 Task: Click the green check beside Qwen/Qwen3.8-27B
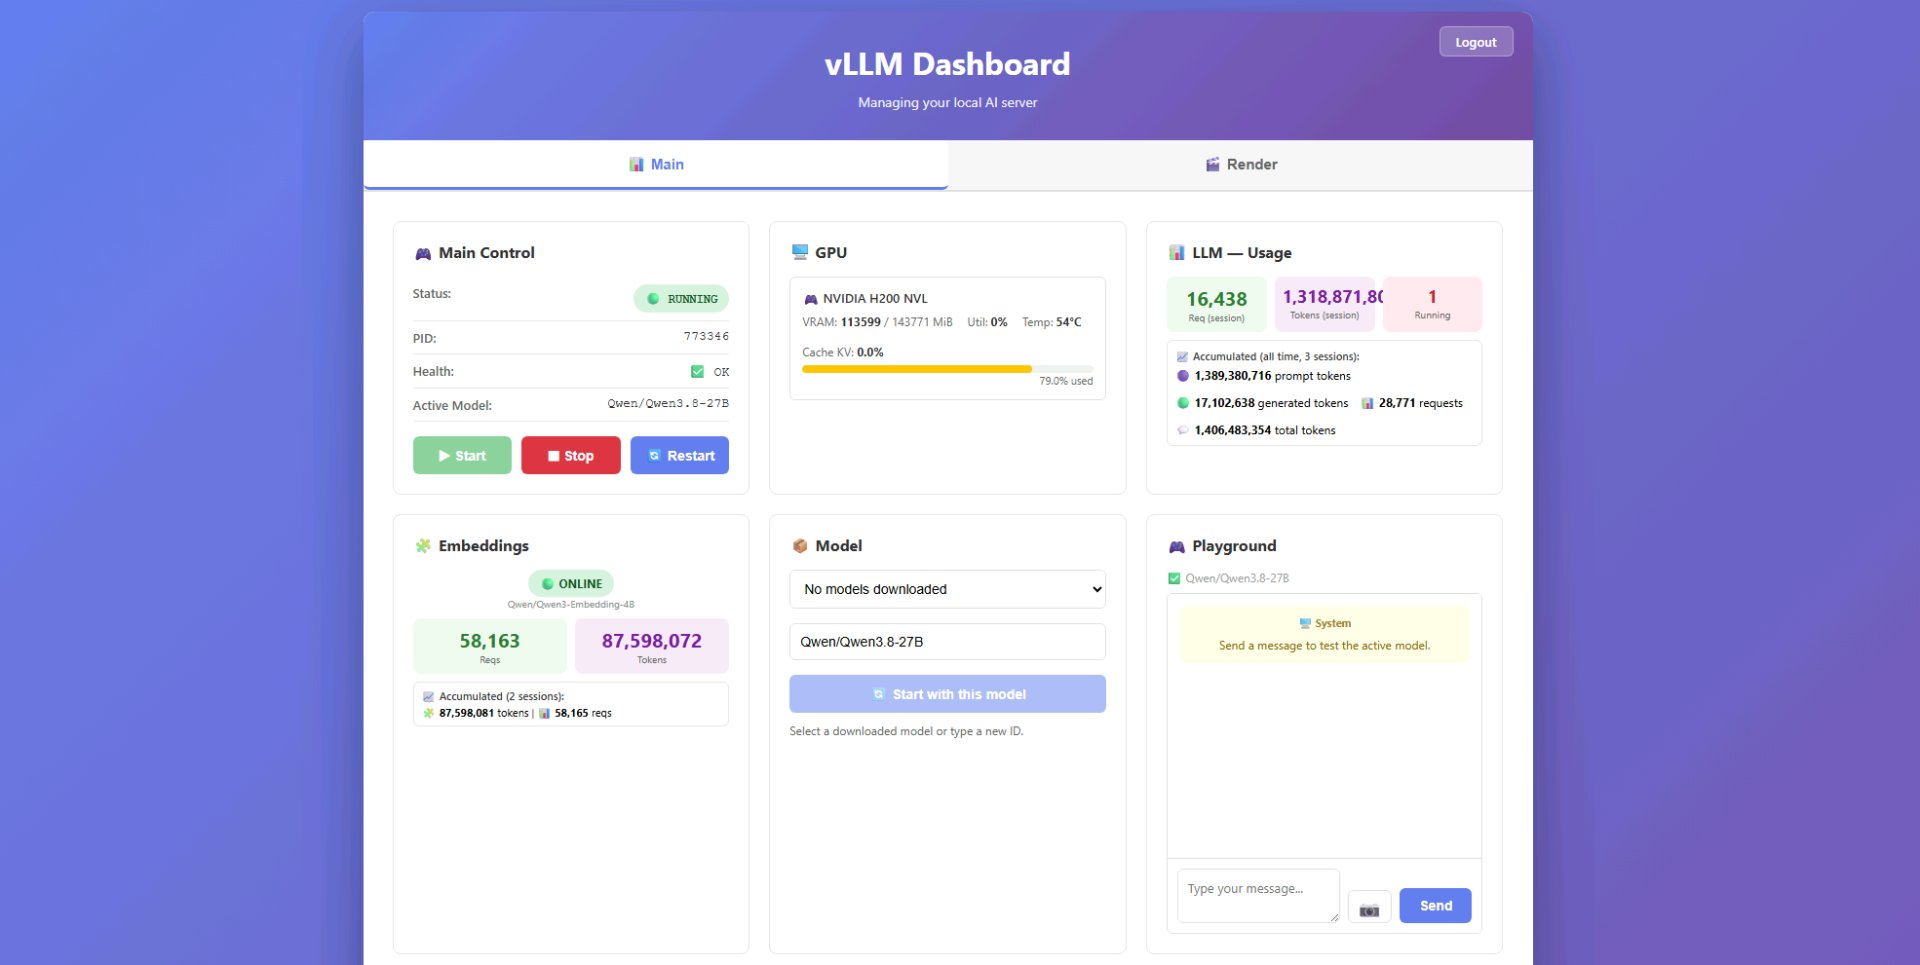[x=1174, y=578]
